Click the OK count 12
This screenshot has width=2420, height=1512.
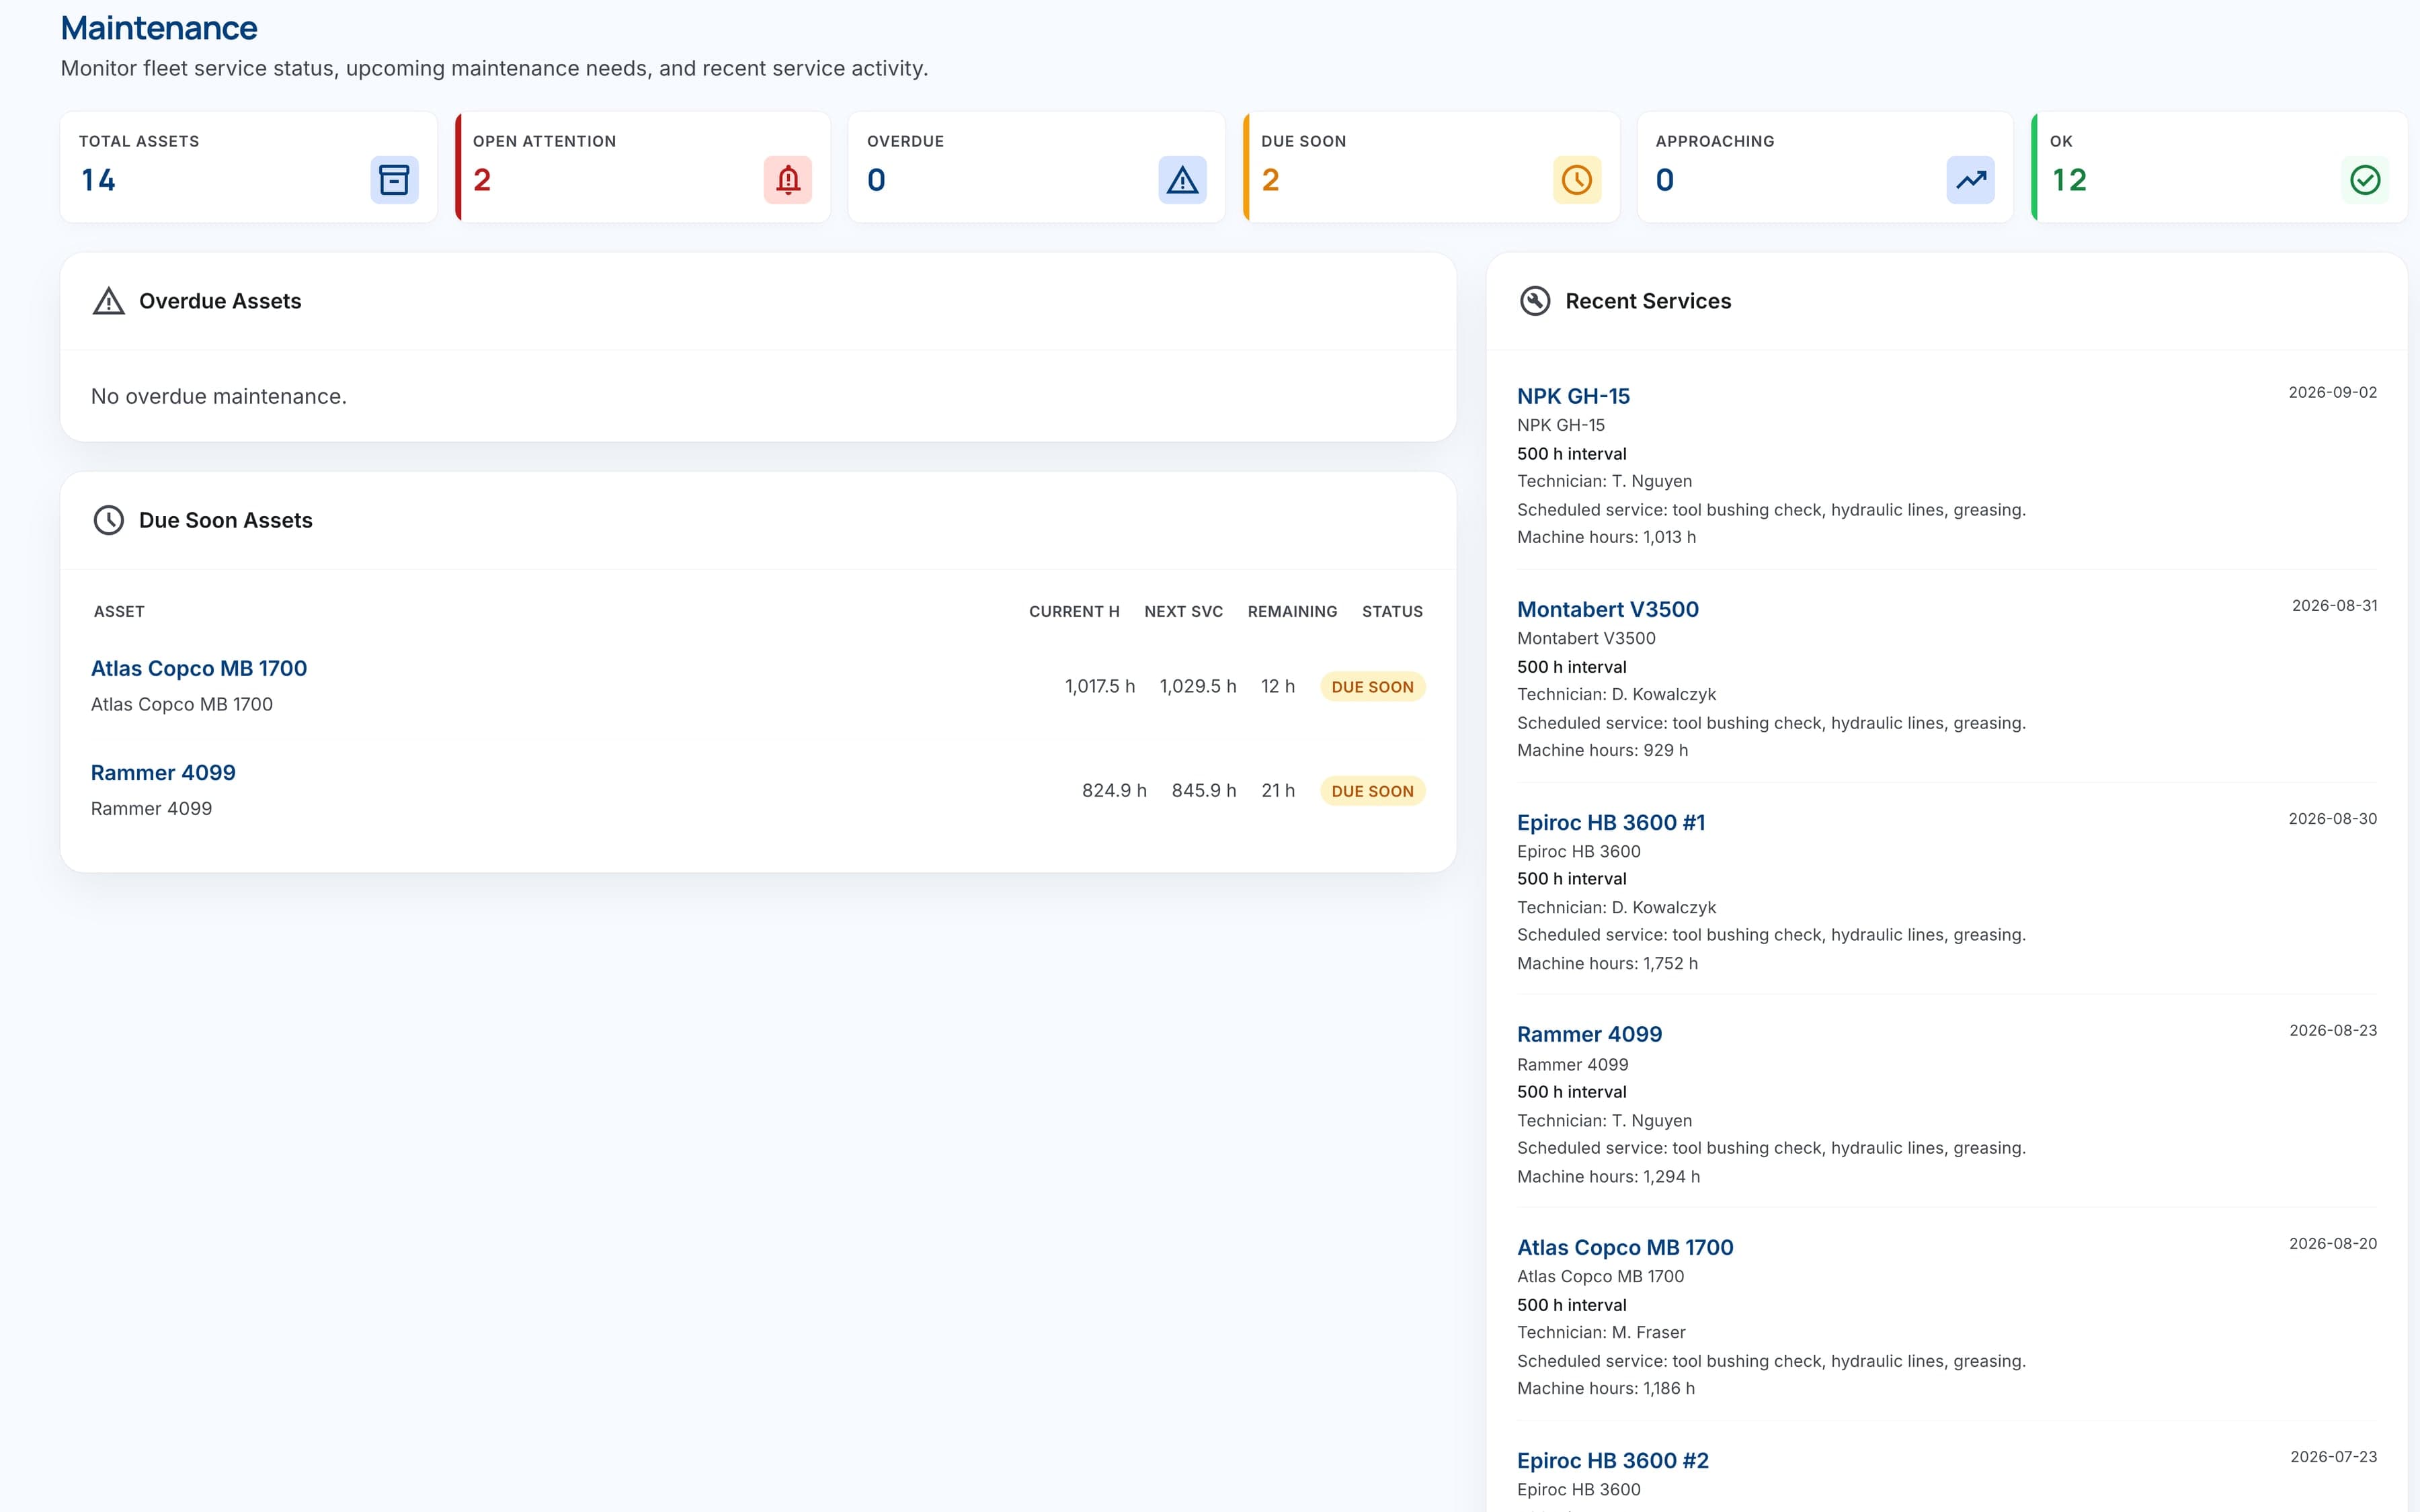click(2069, 180)
